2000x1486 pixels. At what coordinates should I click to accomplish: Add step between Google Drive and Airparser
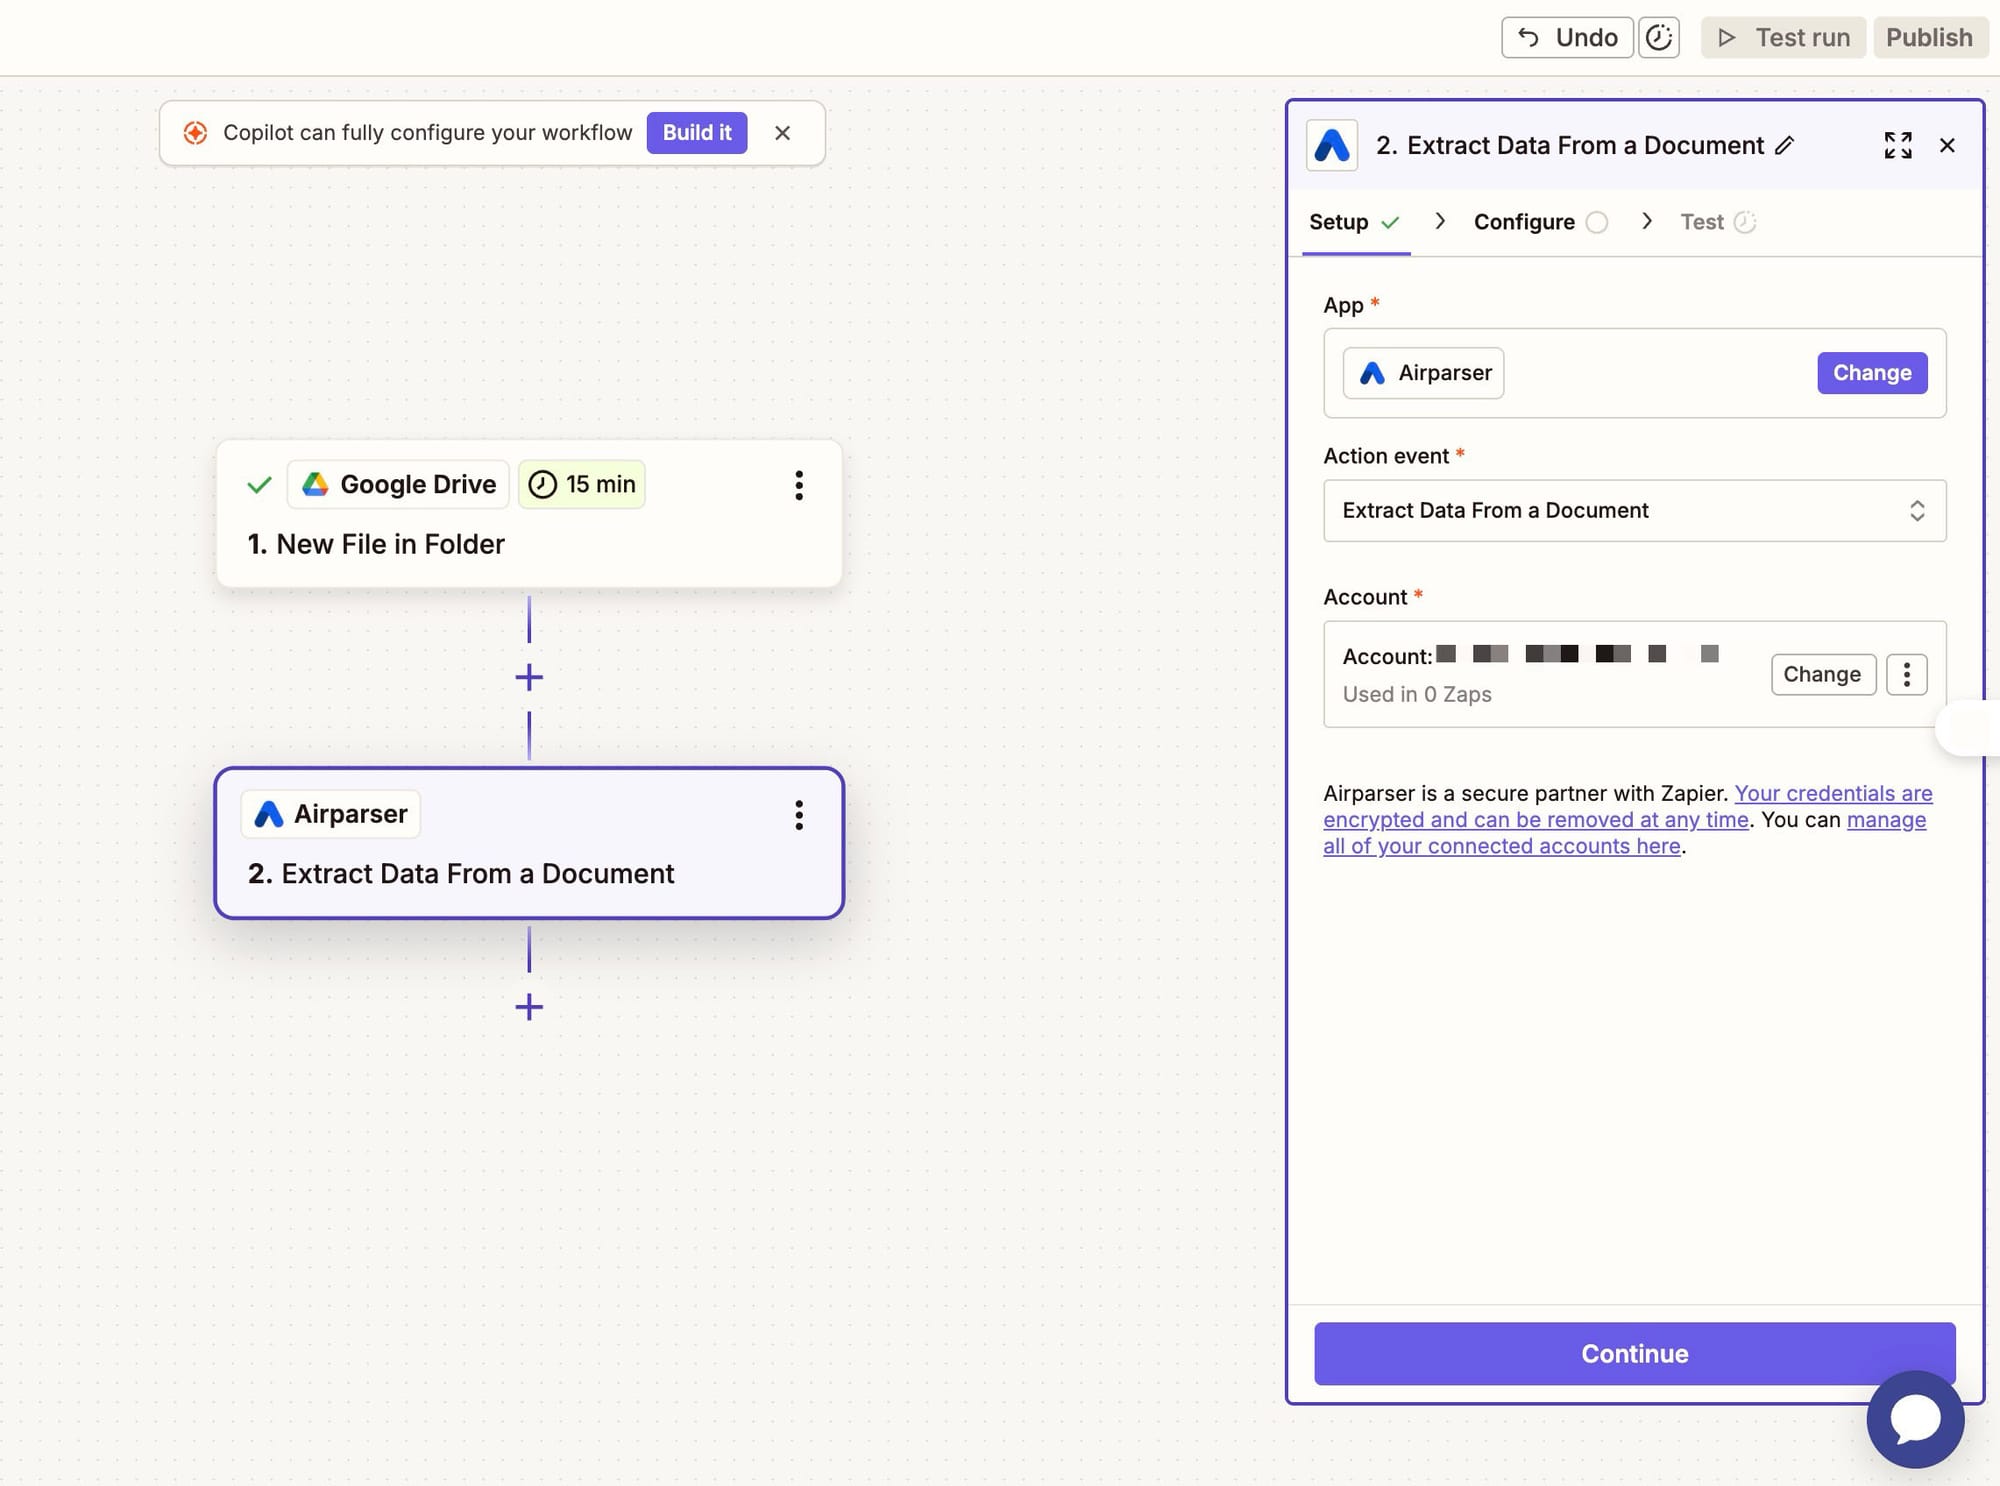pos(529,678)
